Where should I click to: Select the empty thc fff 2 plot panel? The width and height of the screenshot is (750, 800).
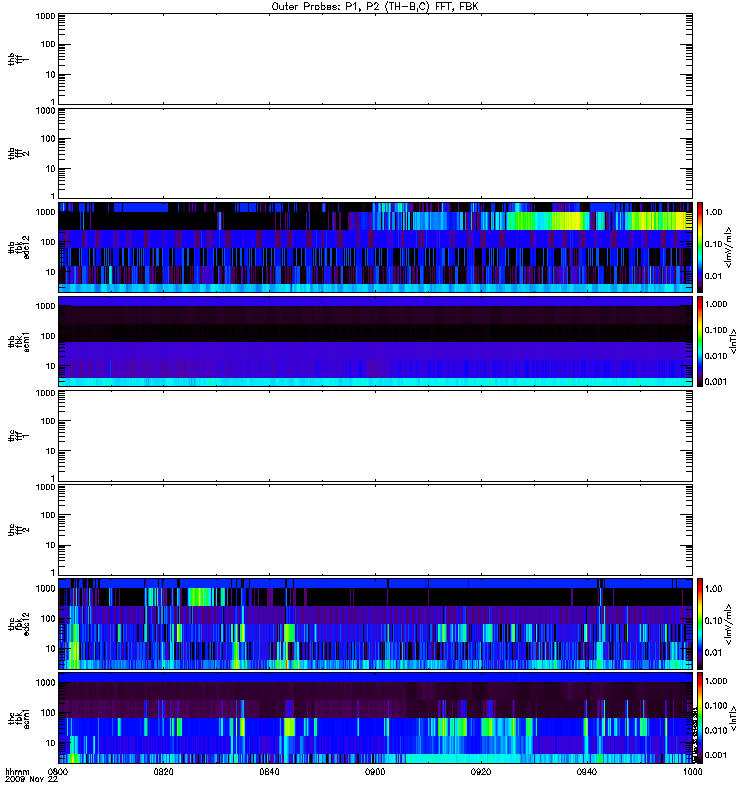point(376,530)
